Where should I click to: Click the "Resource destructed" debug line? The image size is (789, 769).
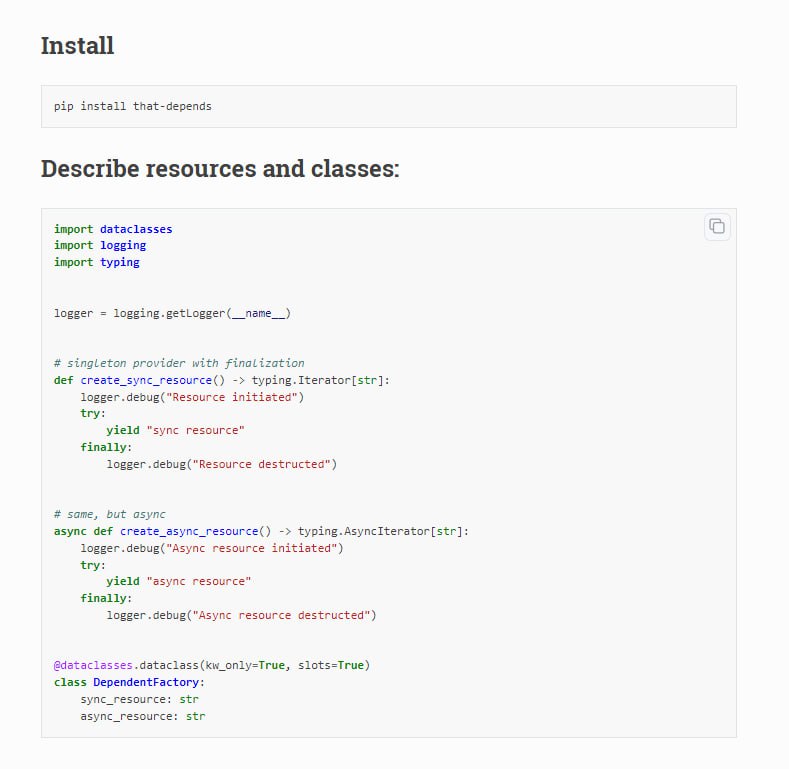[222, 464]
